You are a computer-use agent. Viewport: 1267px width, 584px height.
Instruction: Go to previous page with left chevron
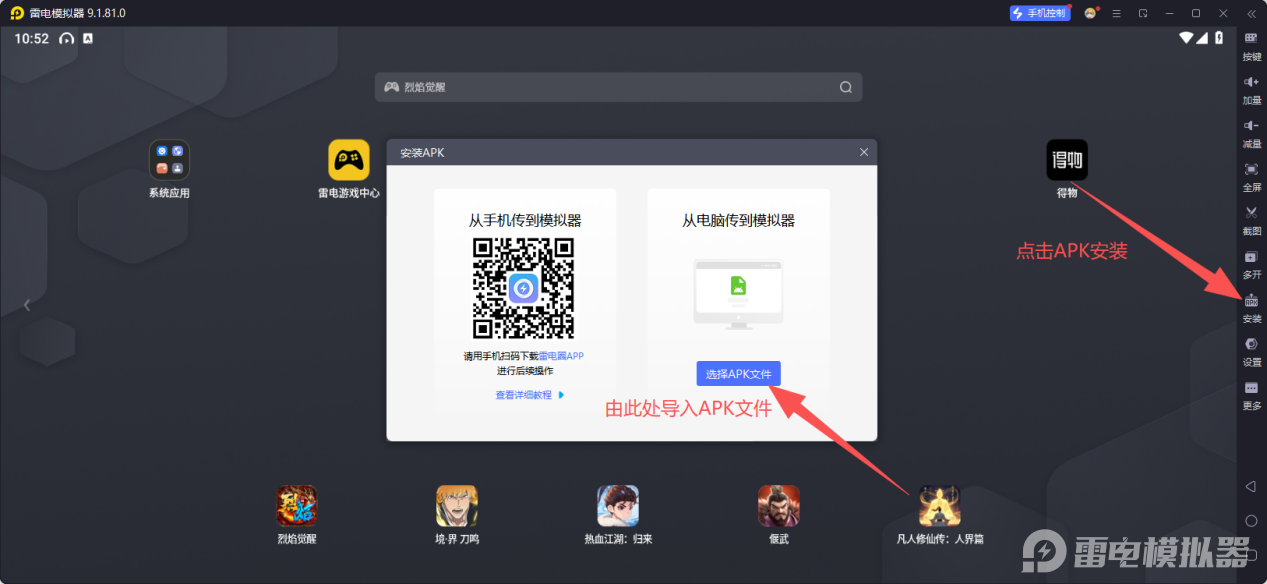[x=27, y=305]
